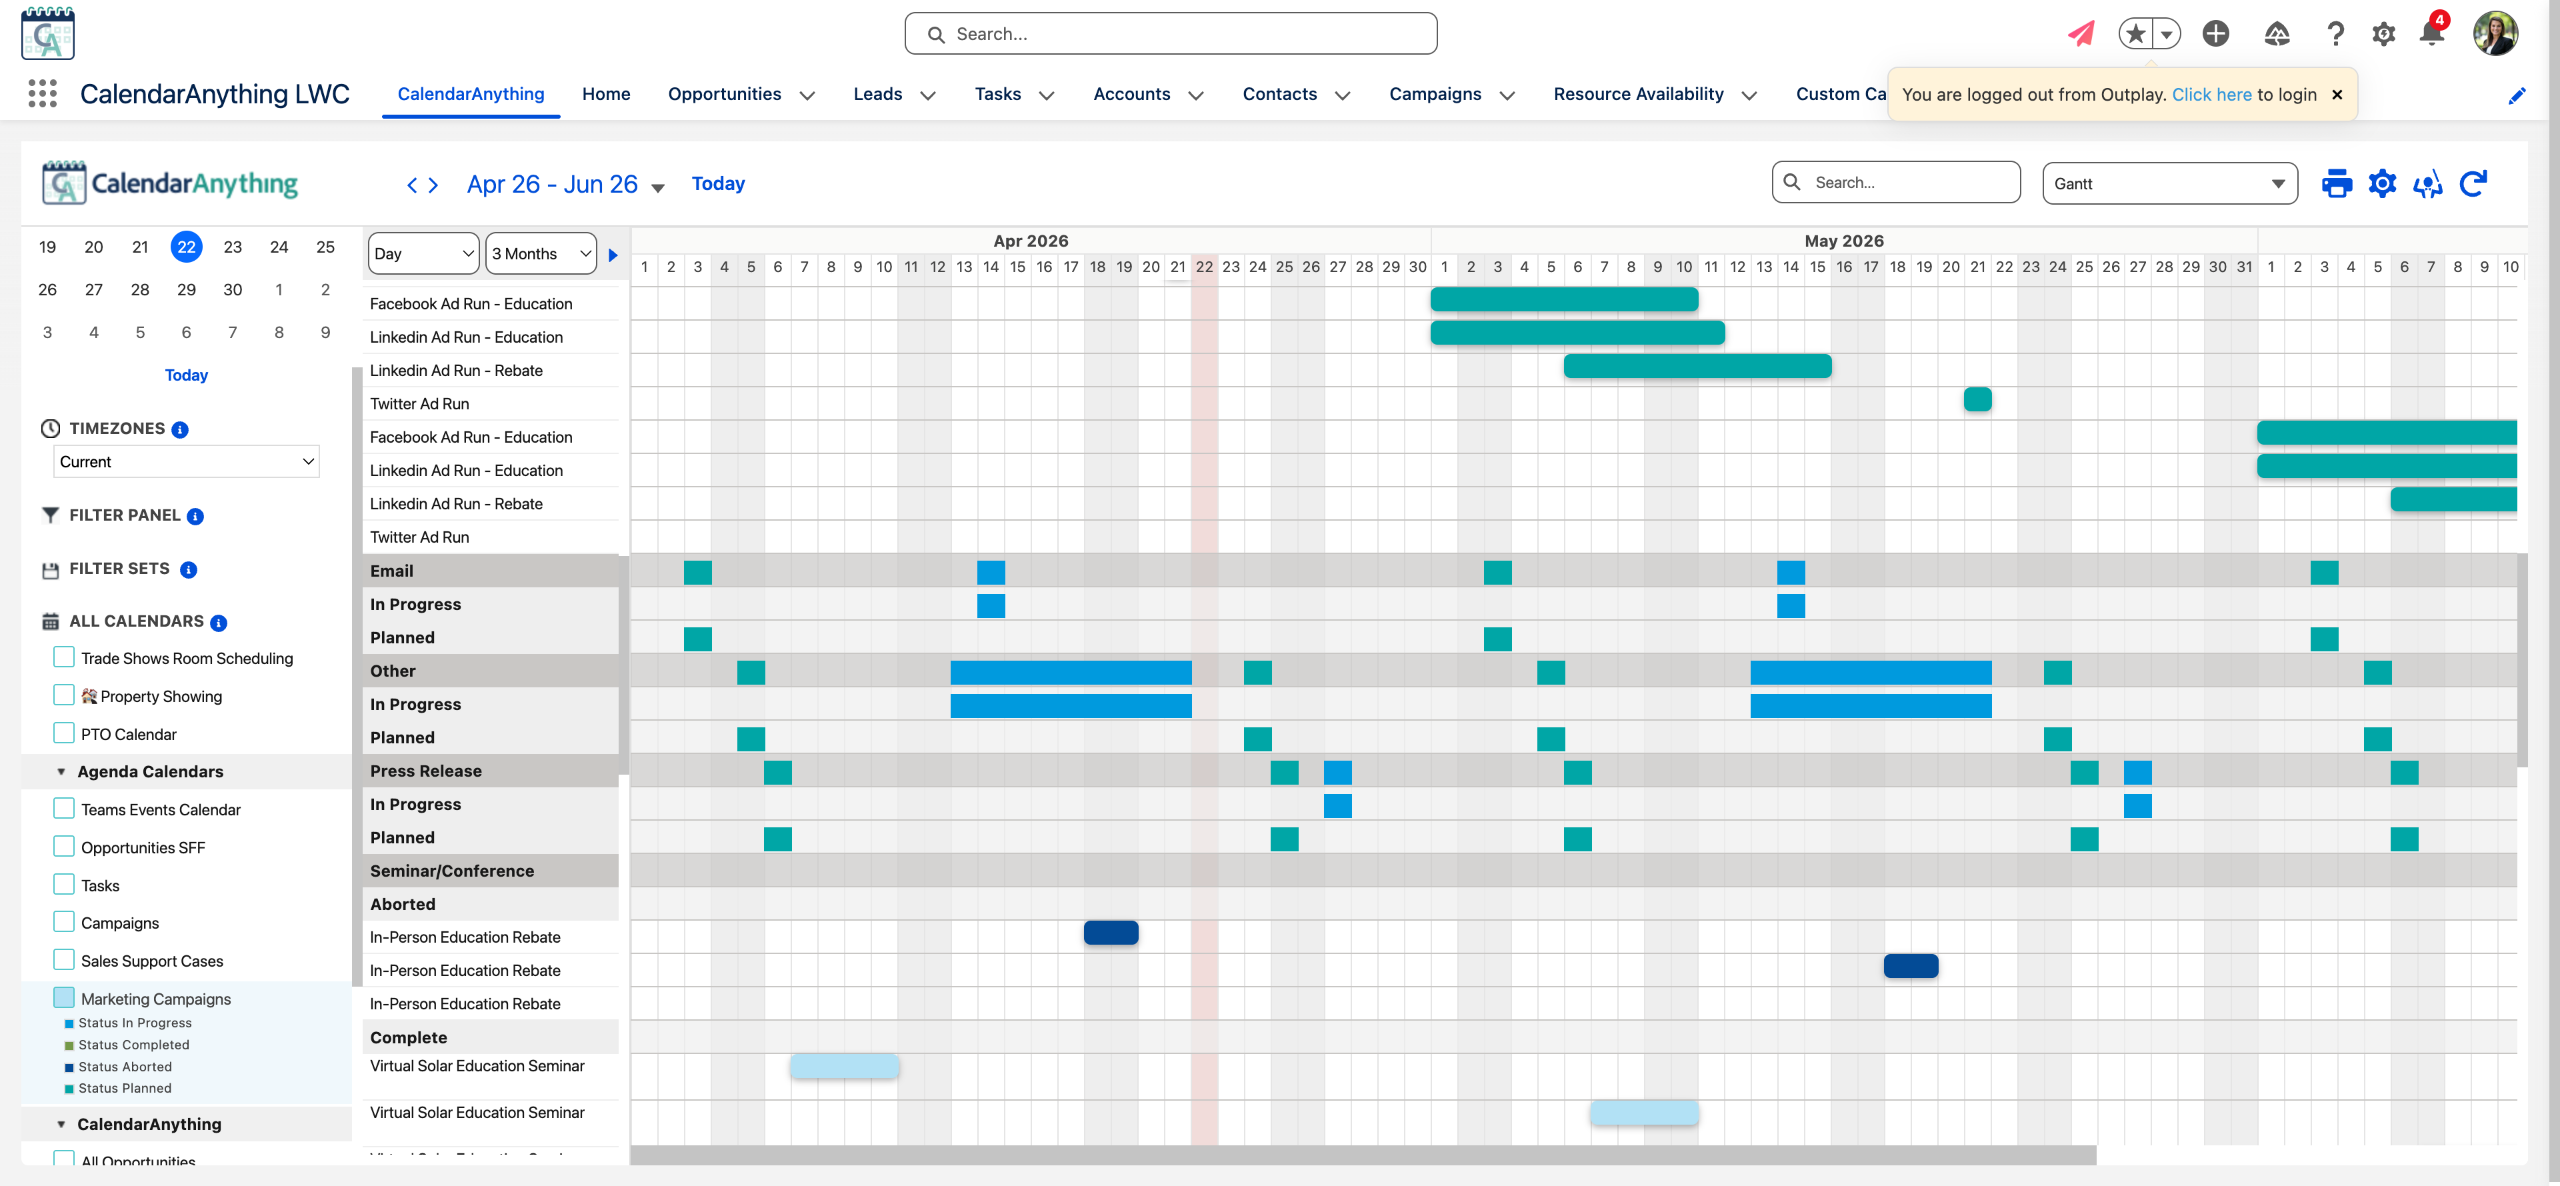The image size is (2560, 1186).
Task: Open the Gantt view dropdown
Action: [x=2169, y=184]
